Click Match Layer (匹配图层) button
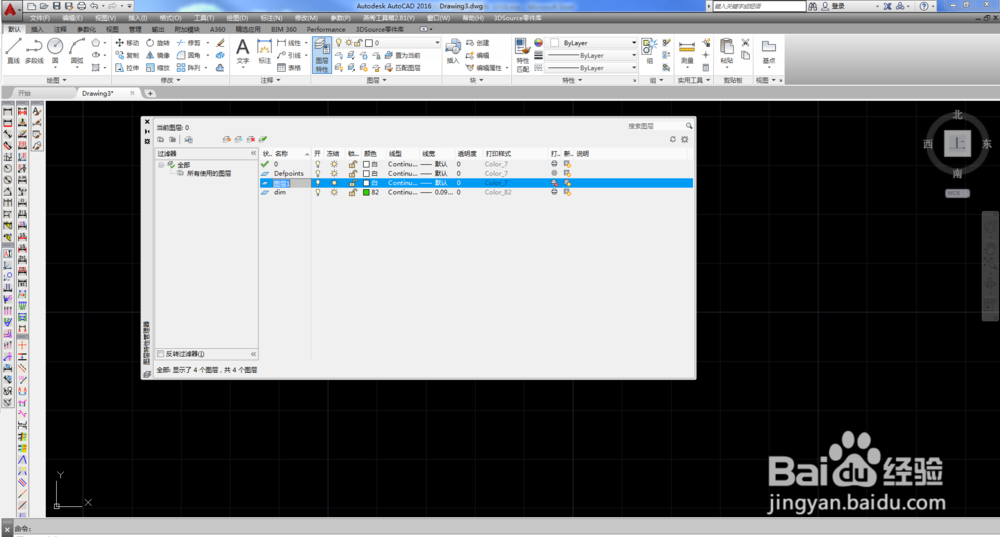 tap(402, 68)
